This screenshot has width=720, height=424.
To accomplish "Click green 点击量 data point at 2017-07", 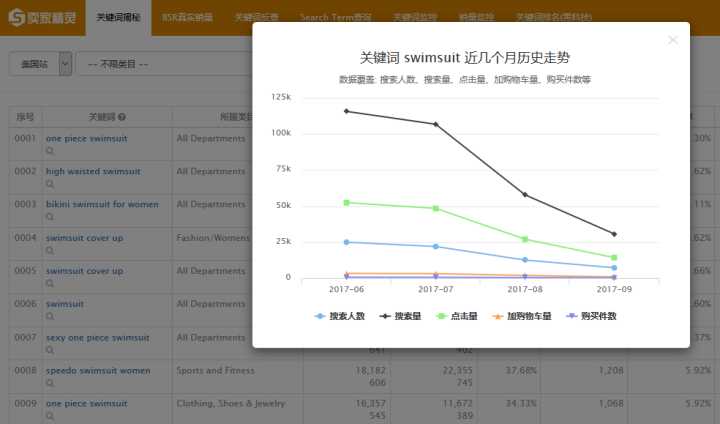I will (x=436, y=209).
